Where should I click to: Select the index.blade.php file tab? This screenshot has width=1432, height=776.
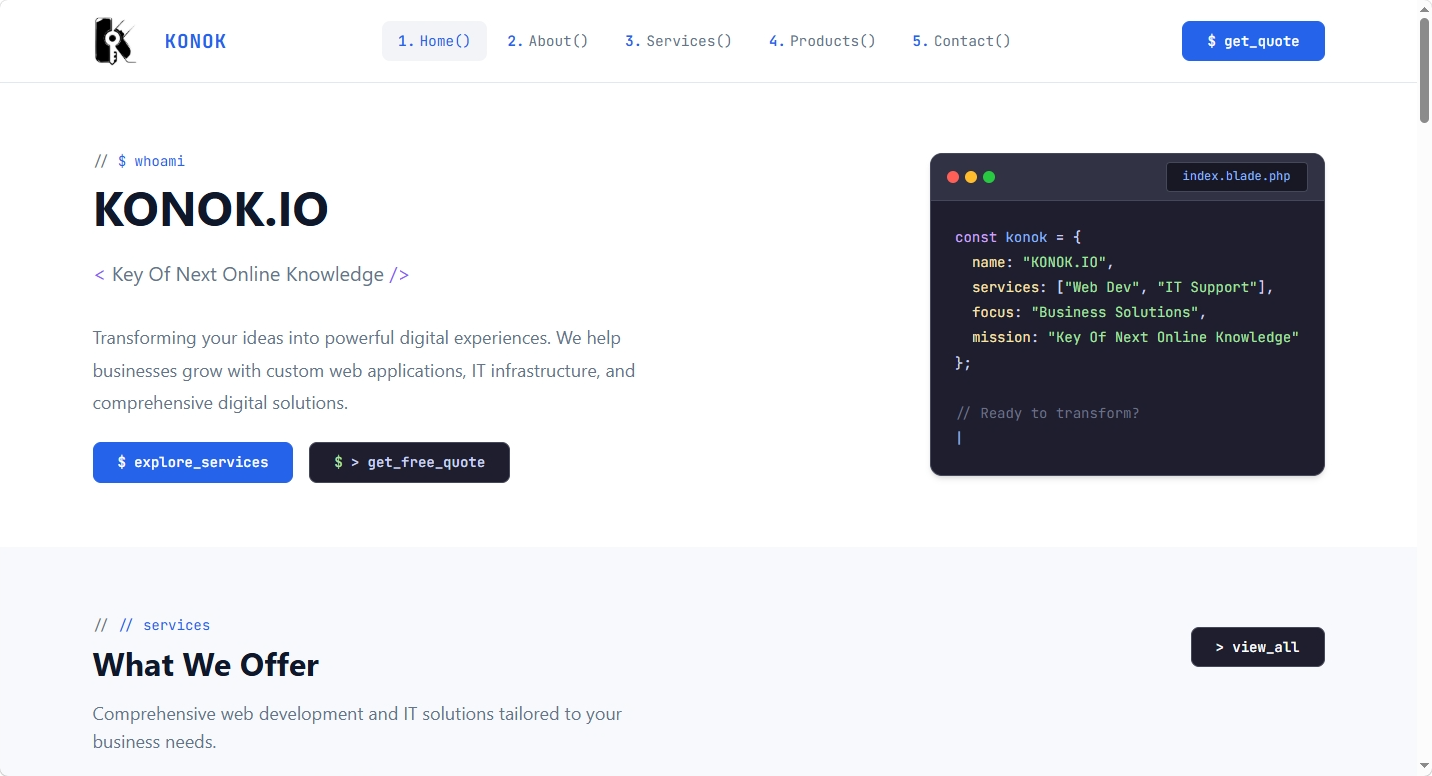pyautogui.click(x=1236, y=176)
